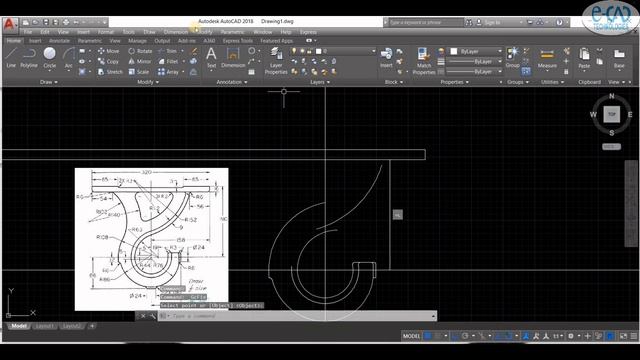Click the Move tool
Screen dimensions: 640x360
[109, 51]
